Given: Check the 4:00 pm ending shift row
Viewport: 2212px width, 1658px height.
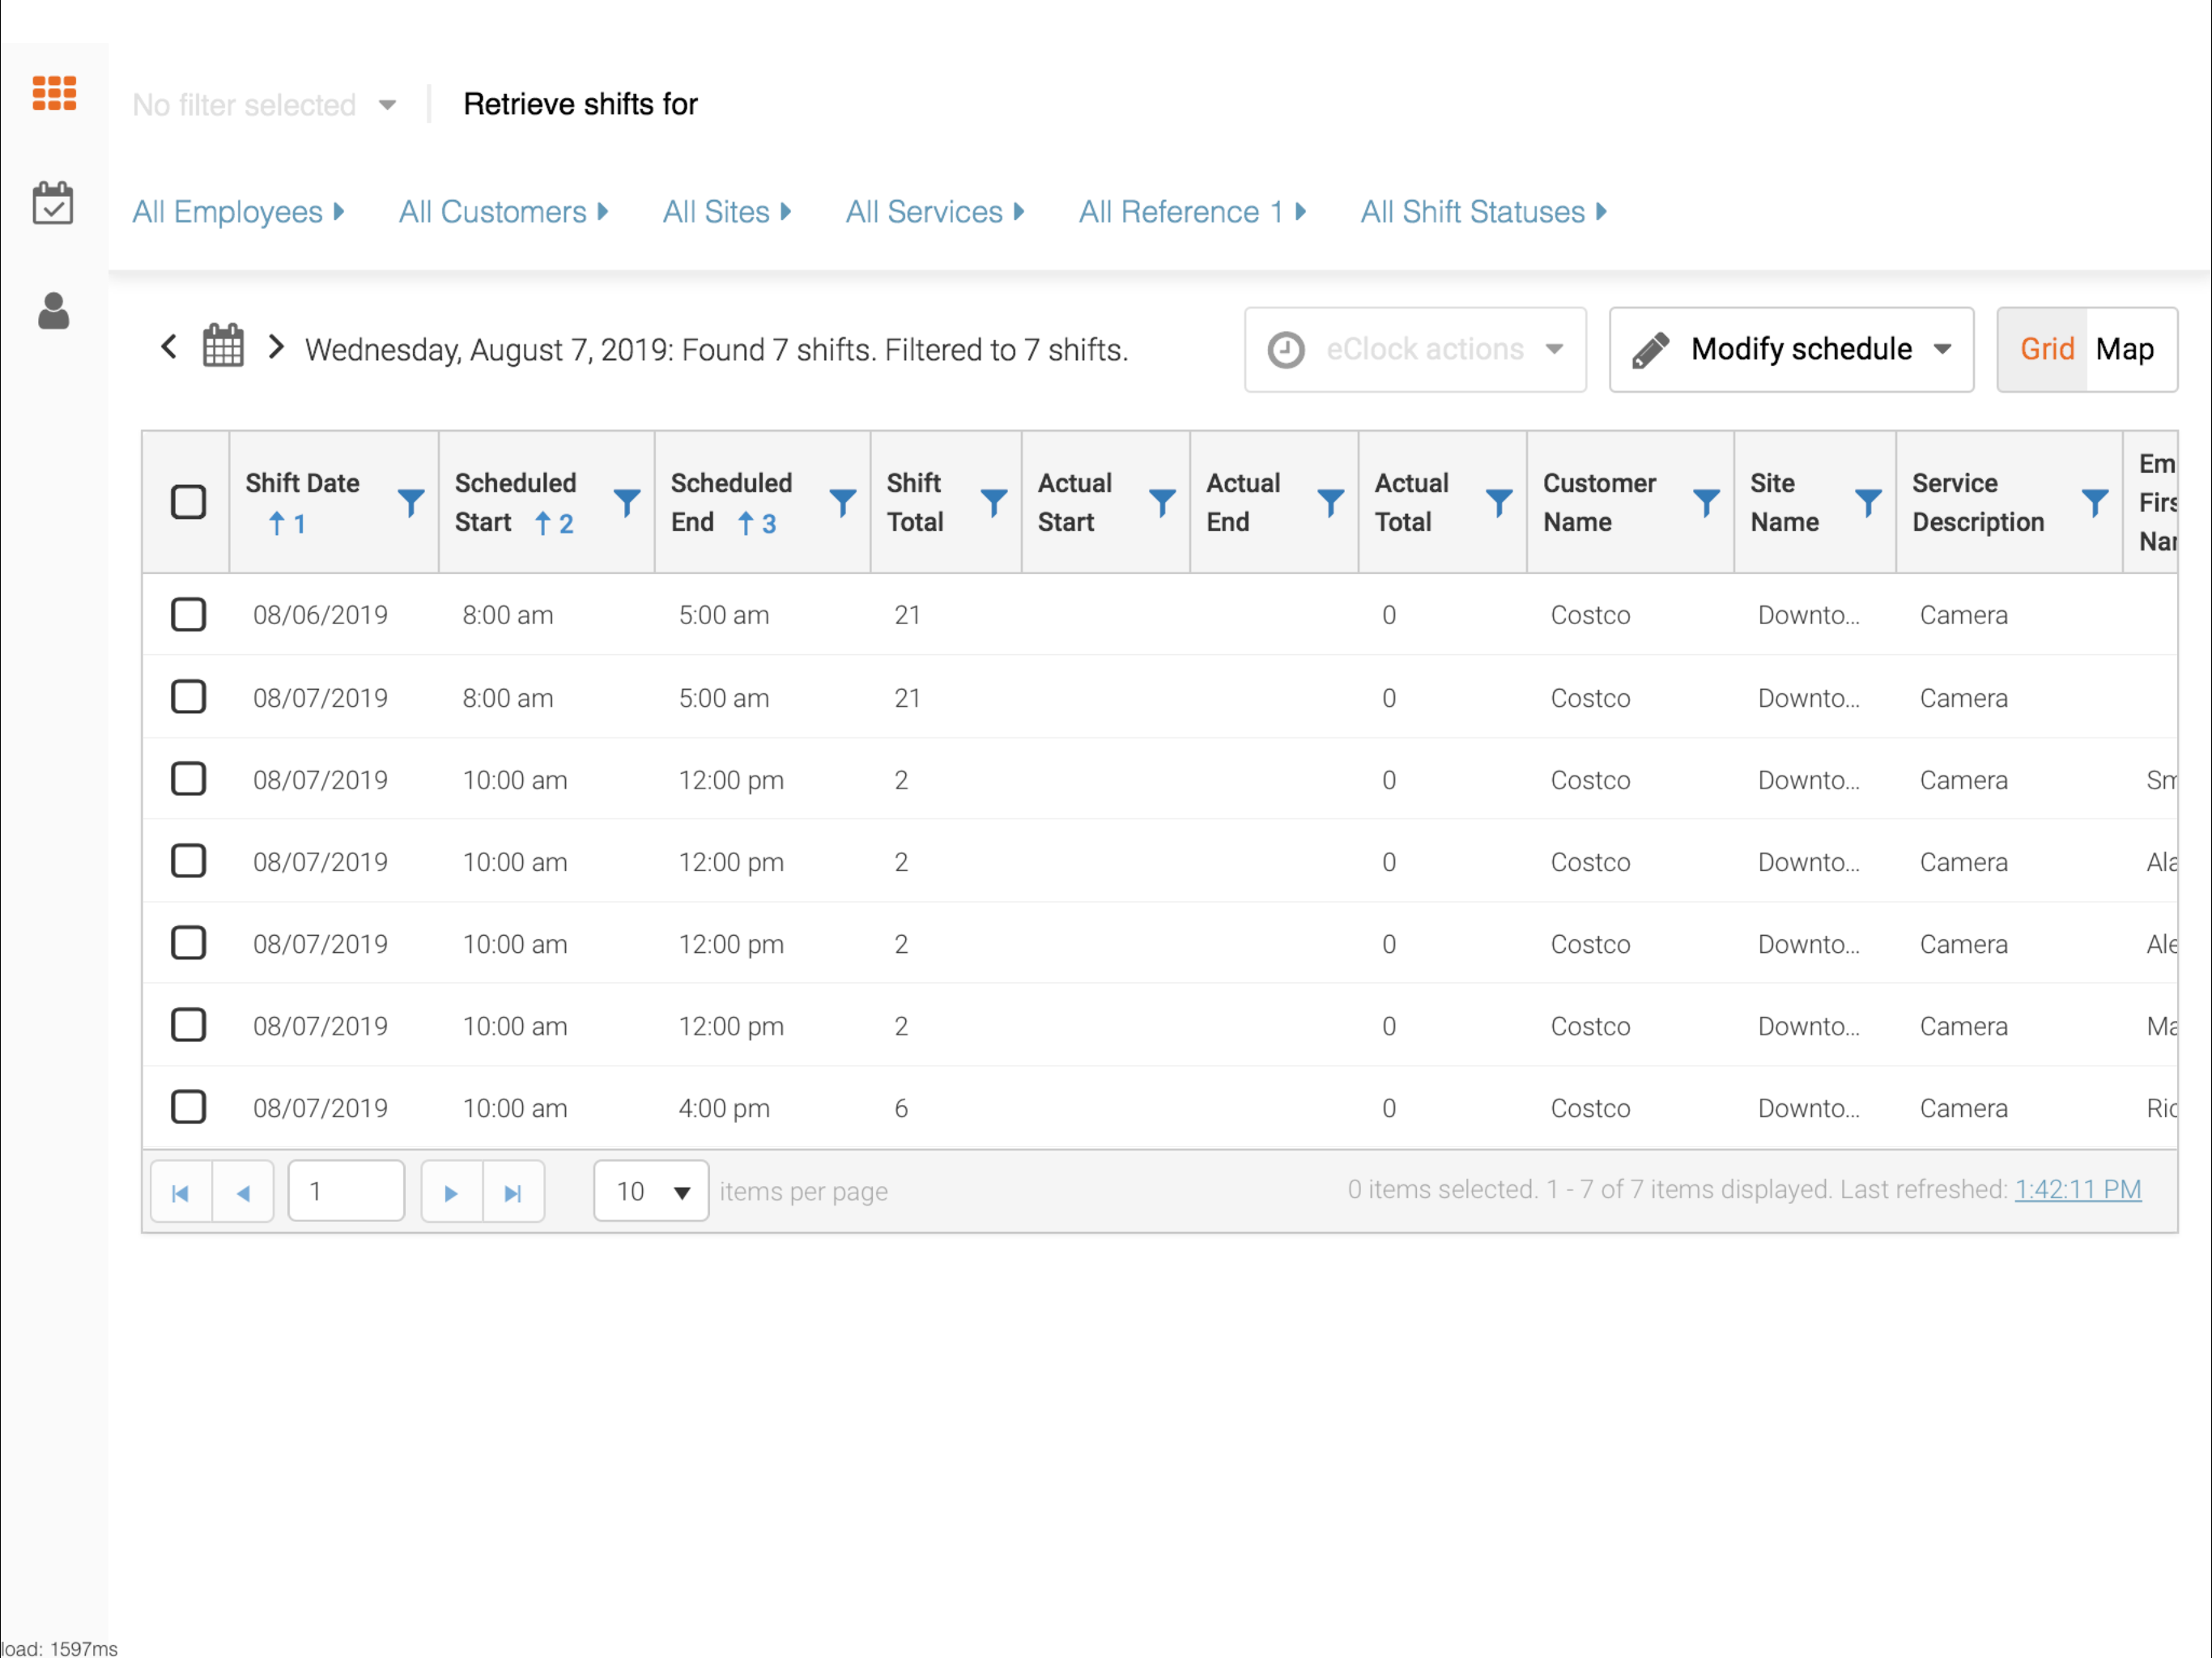Looking at the screenshot, I should (188, 1107).
